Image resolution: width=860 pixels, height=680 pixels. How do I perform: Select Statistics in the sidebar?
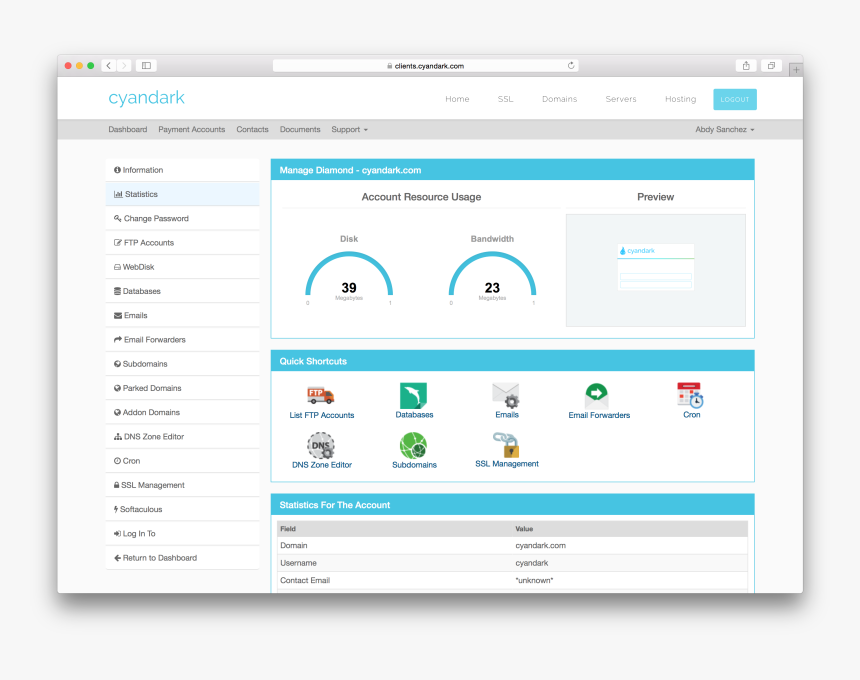[x=183, y=194]
